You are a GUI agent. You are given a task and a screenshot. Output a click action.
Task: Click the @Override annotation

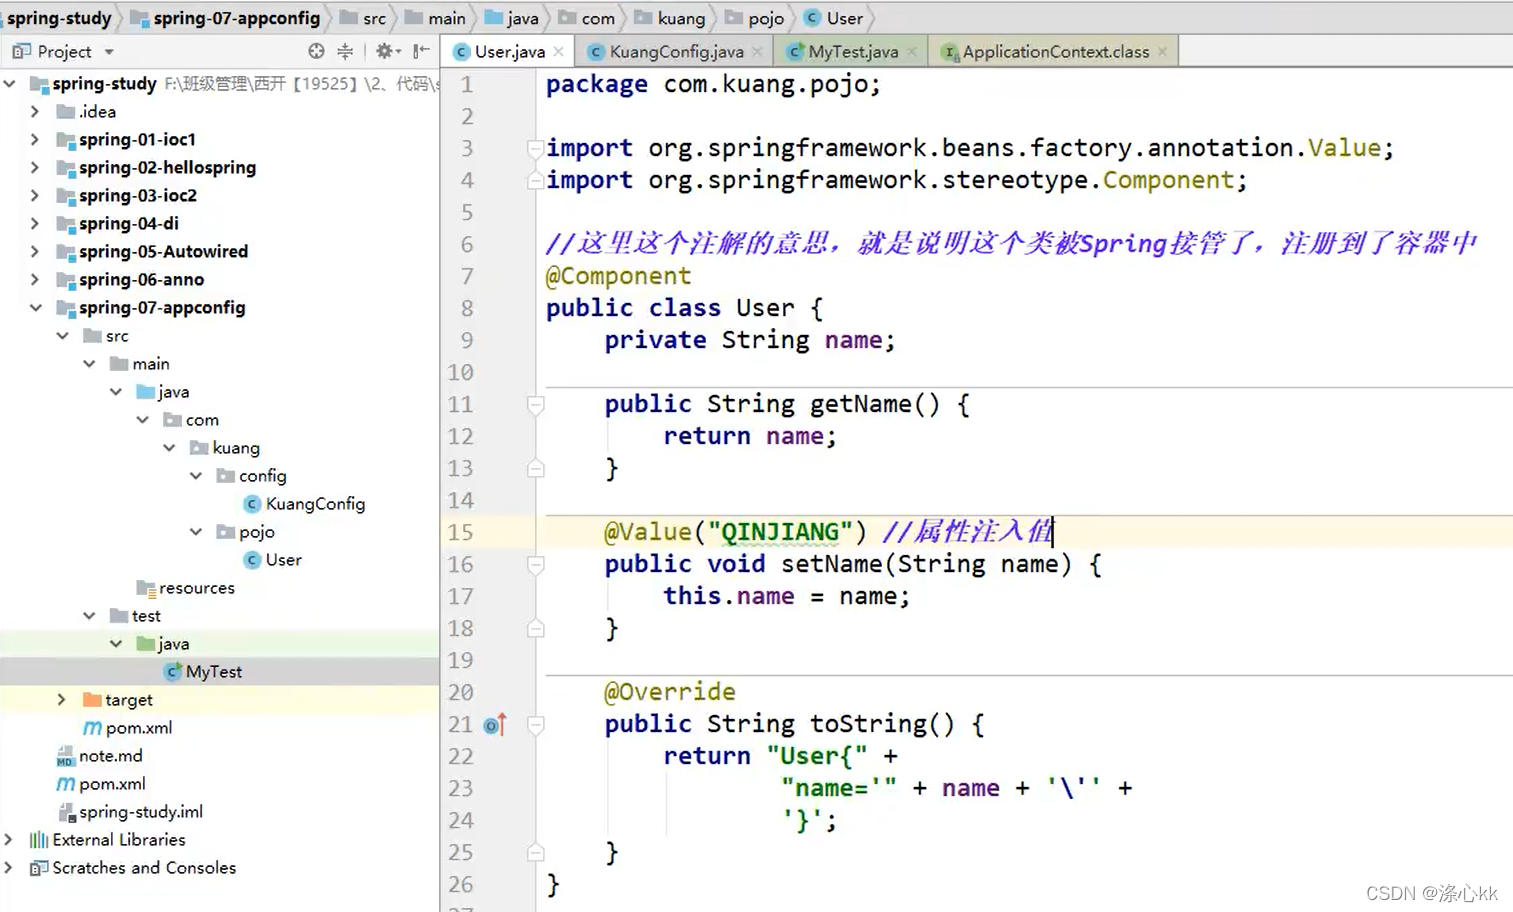[669, 692]
